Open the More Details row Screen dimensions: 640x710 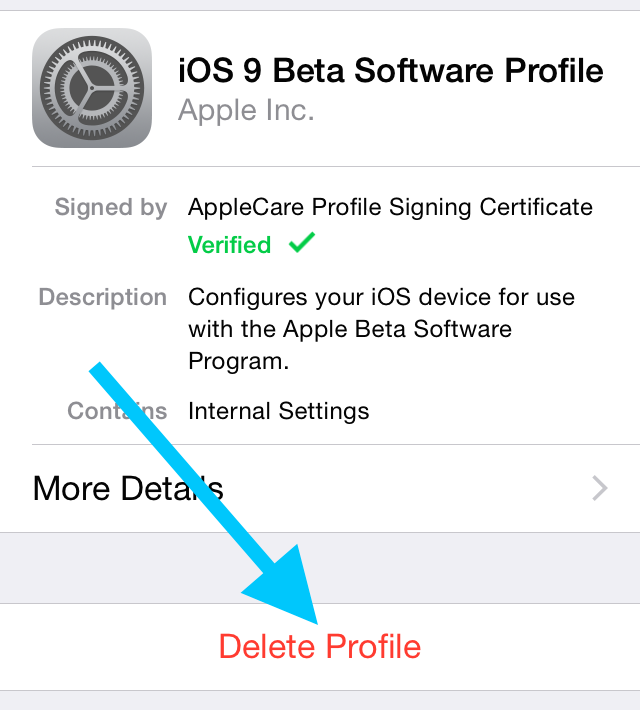tap(320, 489)
